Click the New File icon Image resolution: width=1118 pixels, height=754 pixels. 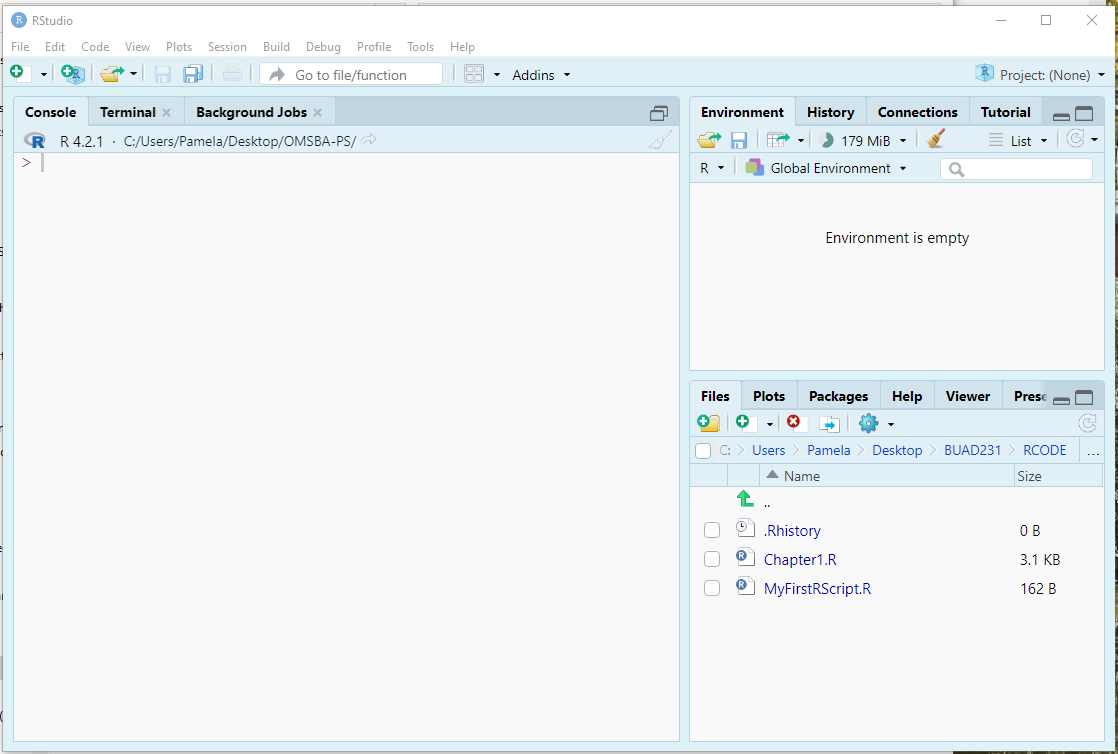click(19, 73)
